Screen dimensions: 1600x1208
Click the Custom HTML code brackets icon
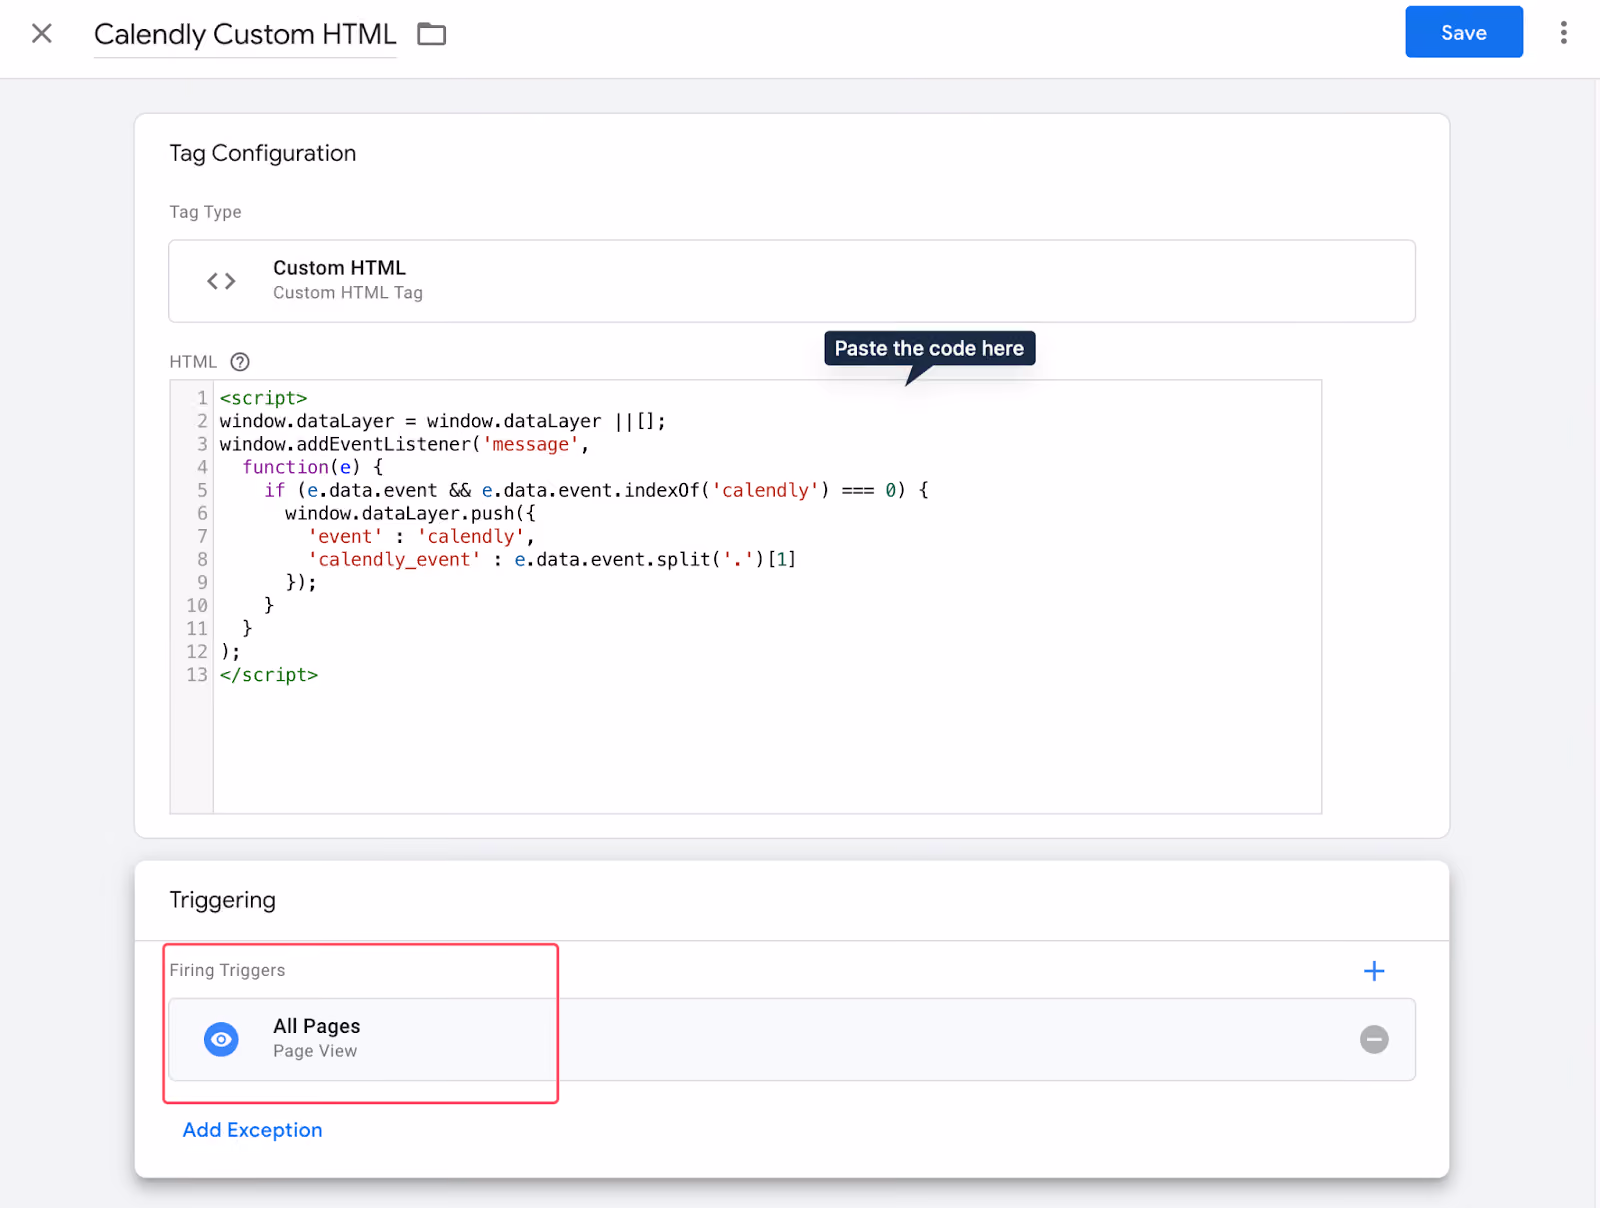coord(221,281)
